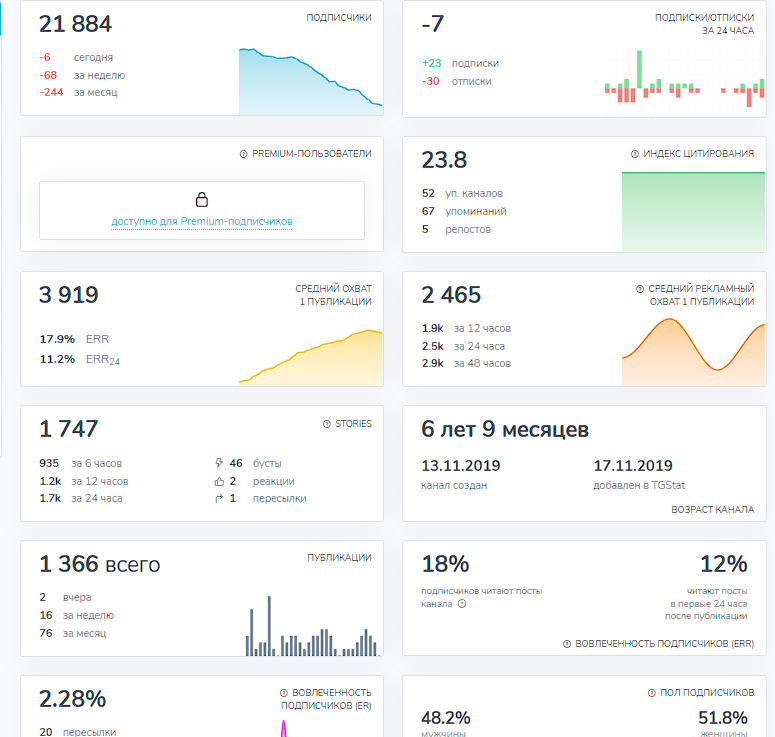
Task: Click the '+23' подписки value
Action: tap(431, 63)
